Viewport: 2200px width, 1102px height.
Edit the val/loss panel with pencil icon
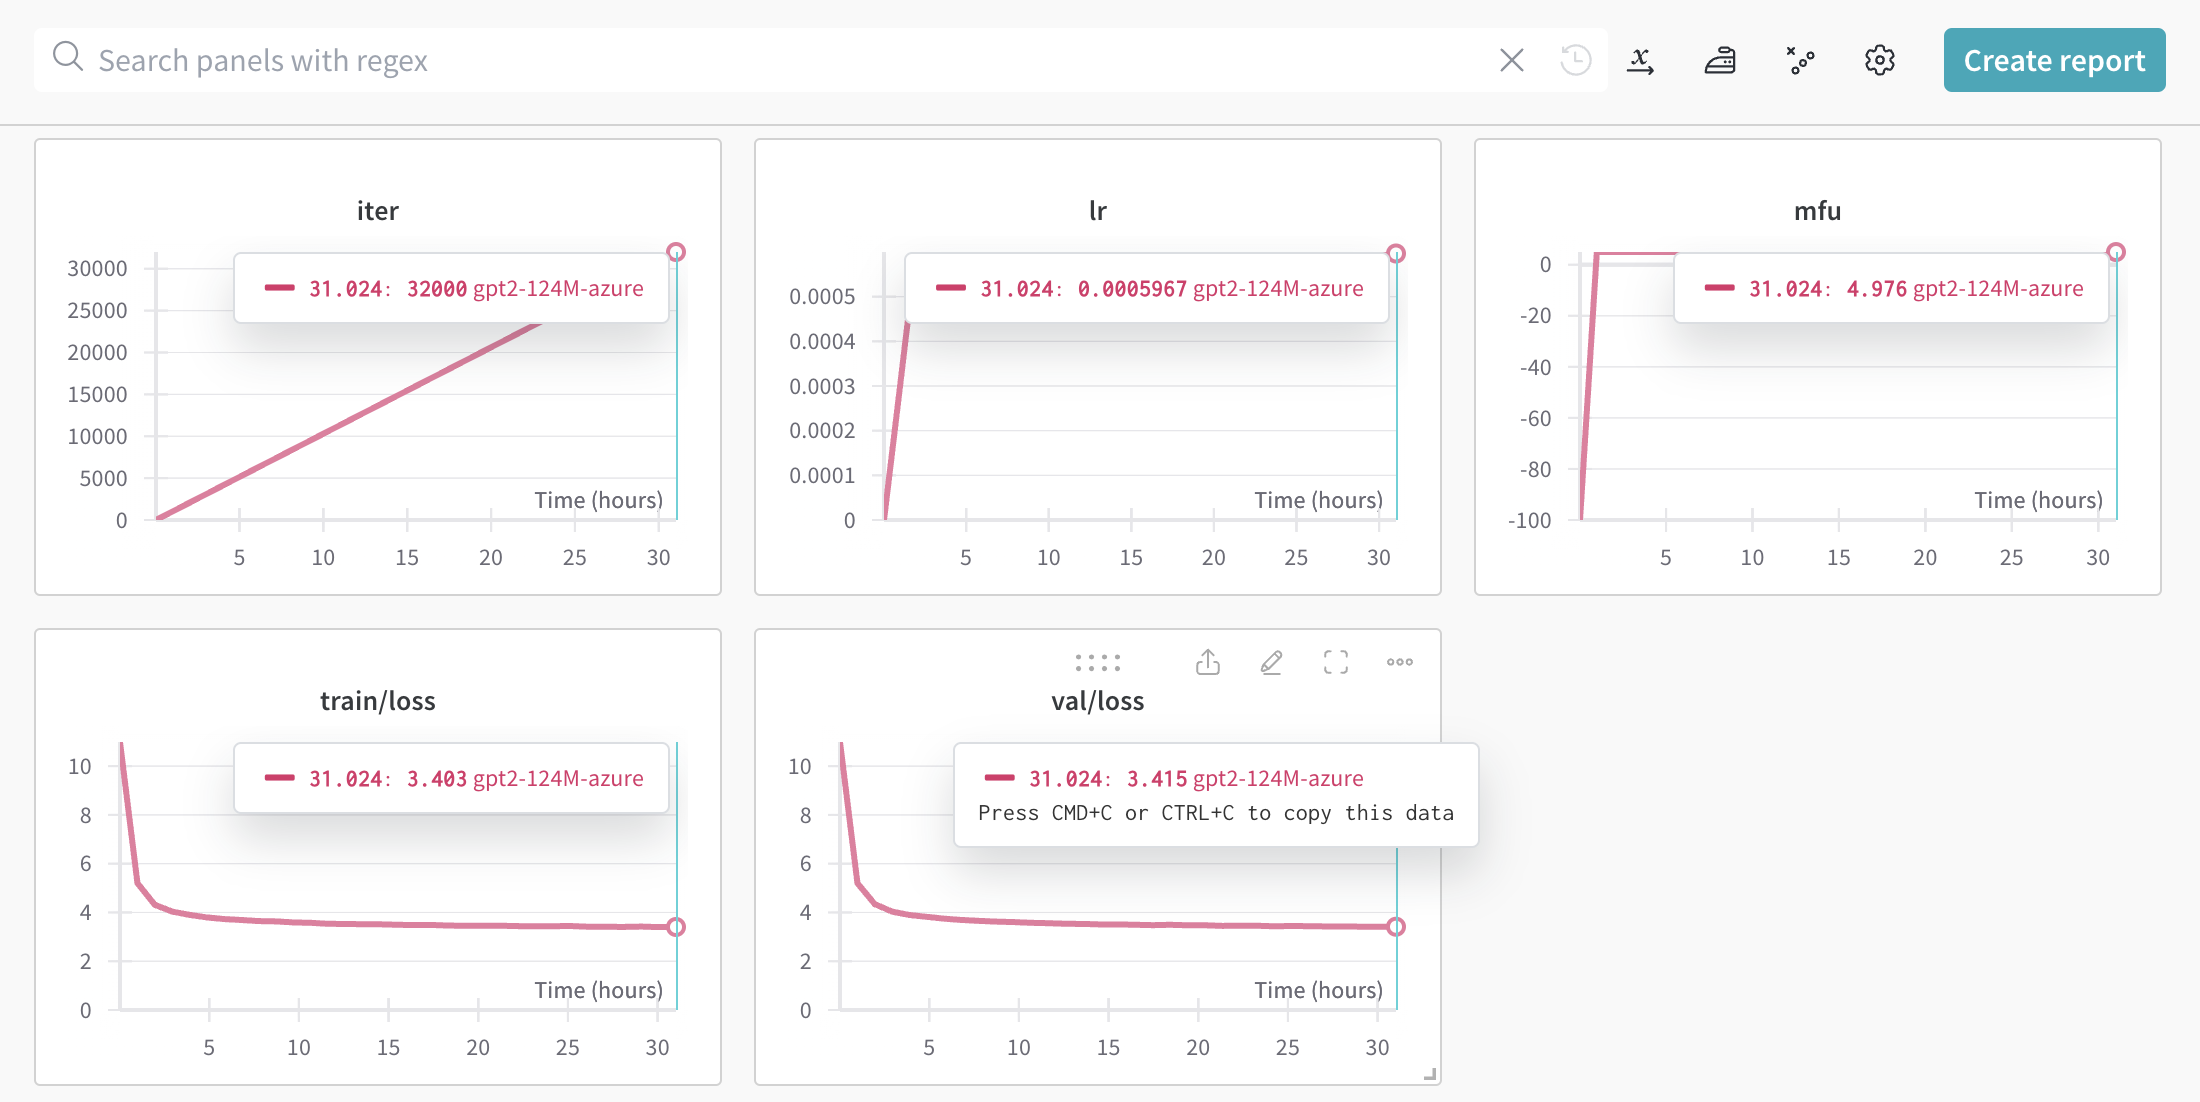coord(1272,662)
